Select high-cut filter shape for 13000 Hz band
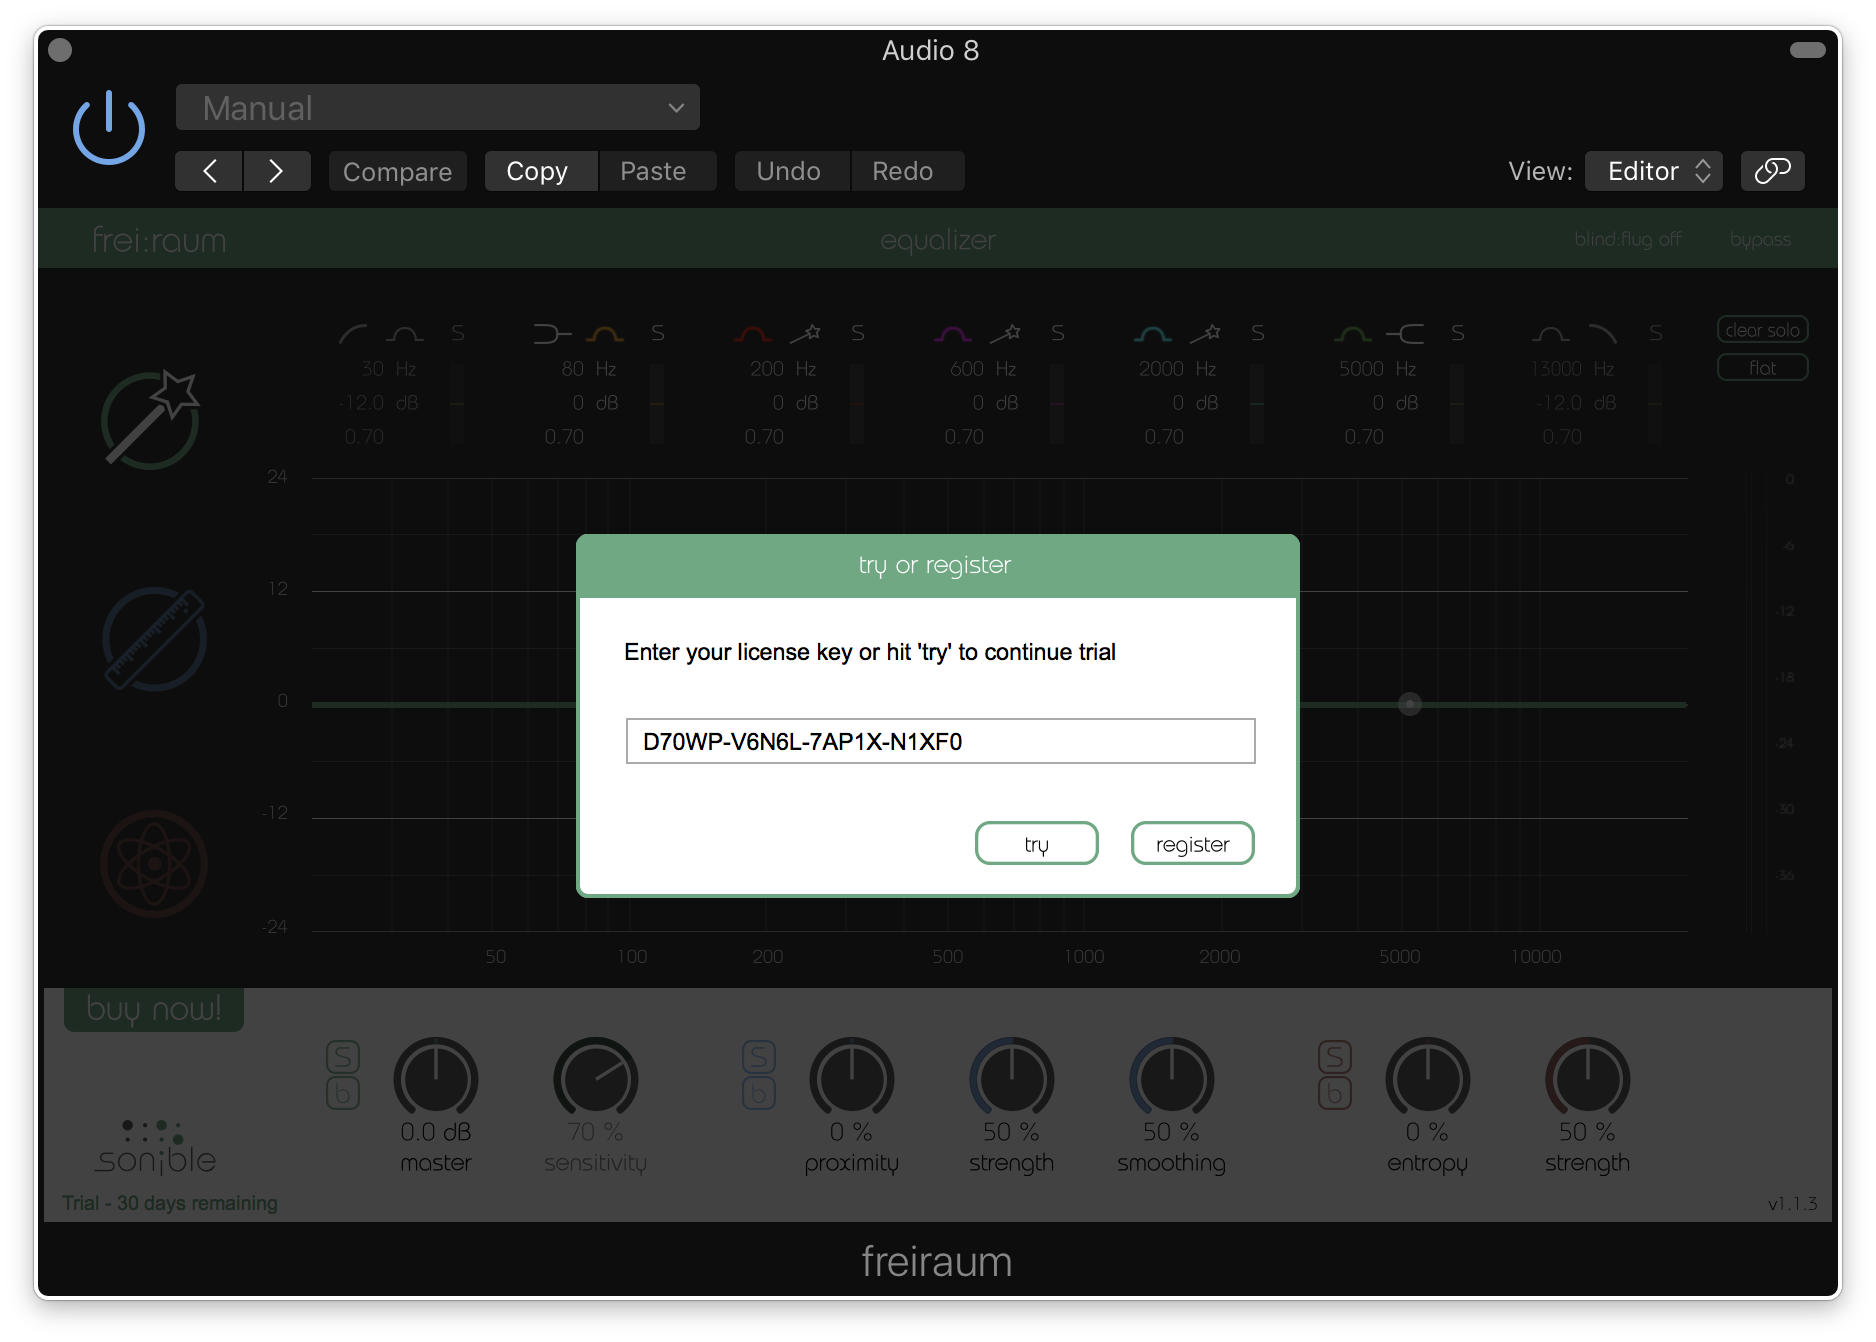Screen dimensions: 1876x1342 click(x=1603, y=333)
